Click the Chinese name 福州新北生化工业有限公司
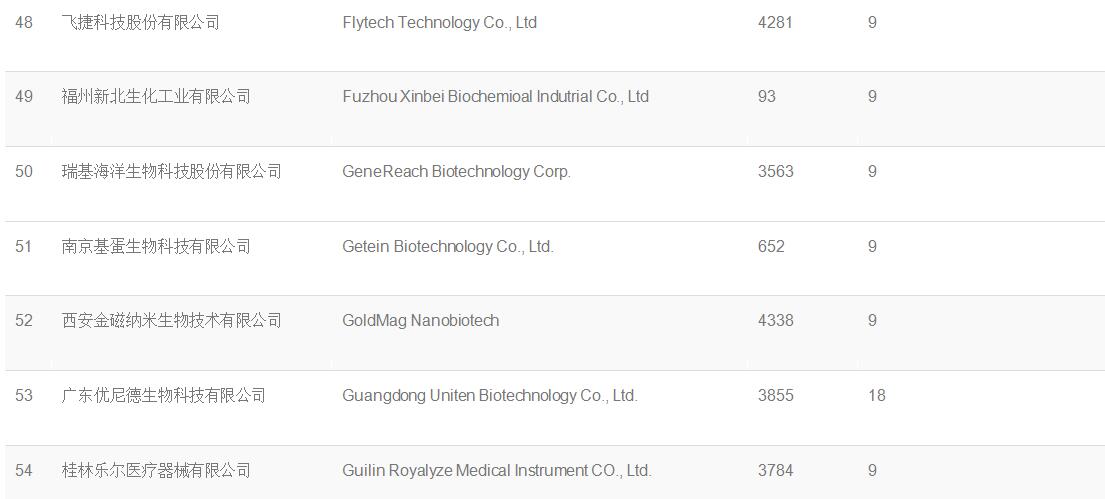 pos(156,97)
